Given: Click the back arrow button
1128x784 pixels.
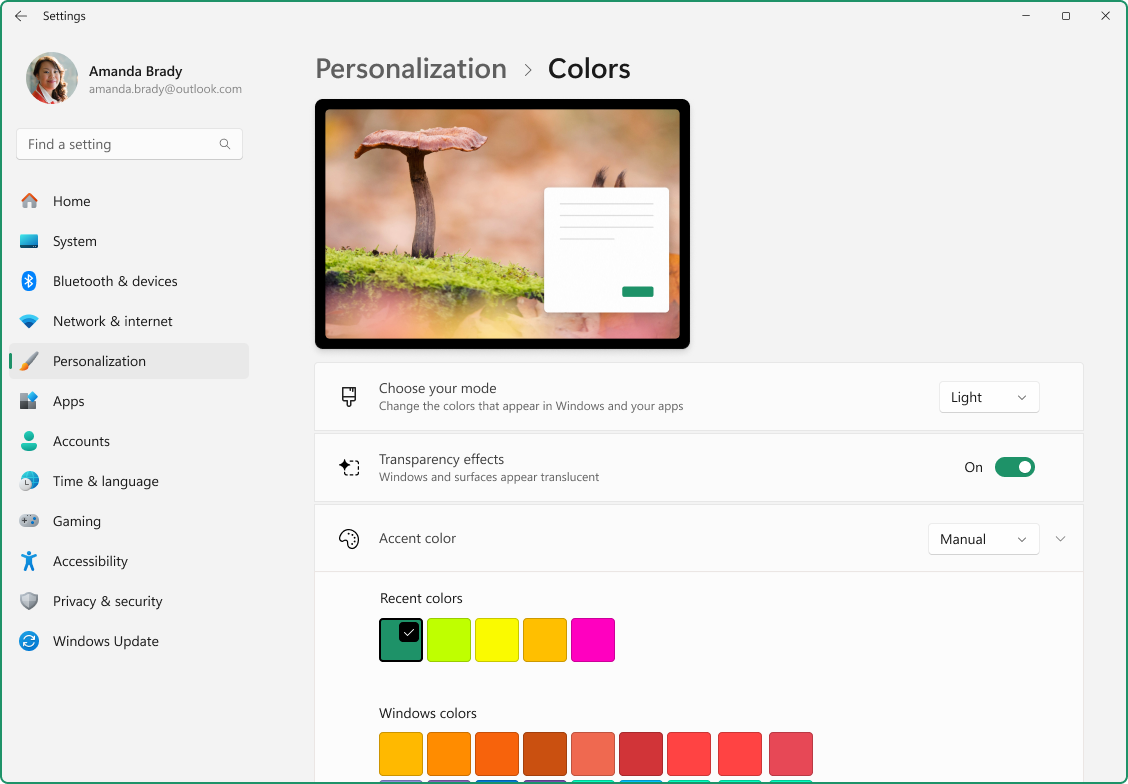Looking at the screenshot, I should coord(20,15).
